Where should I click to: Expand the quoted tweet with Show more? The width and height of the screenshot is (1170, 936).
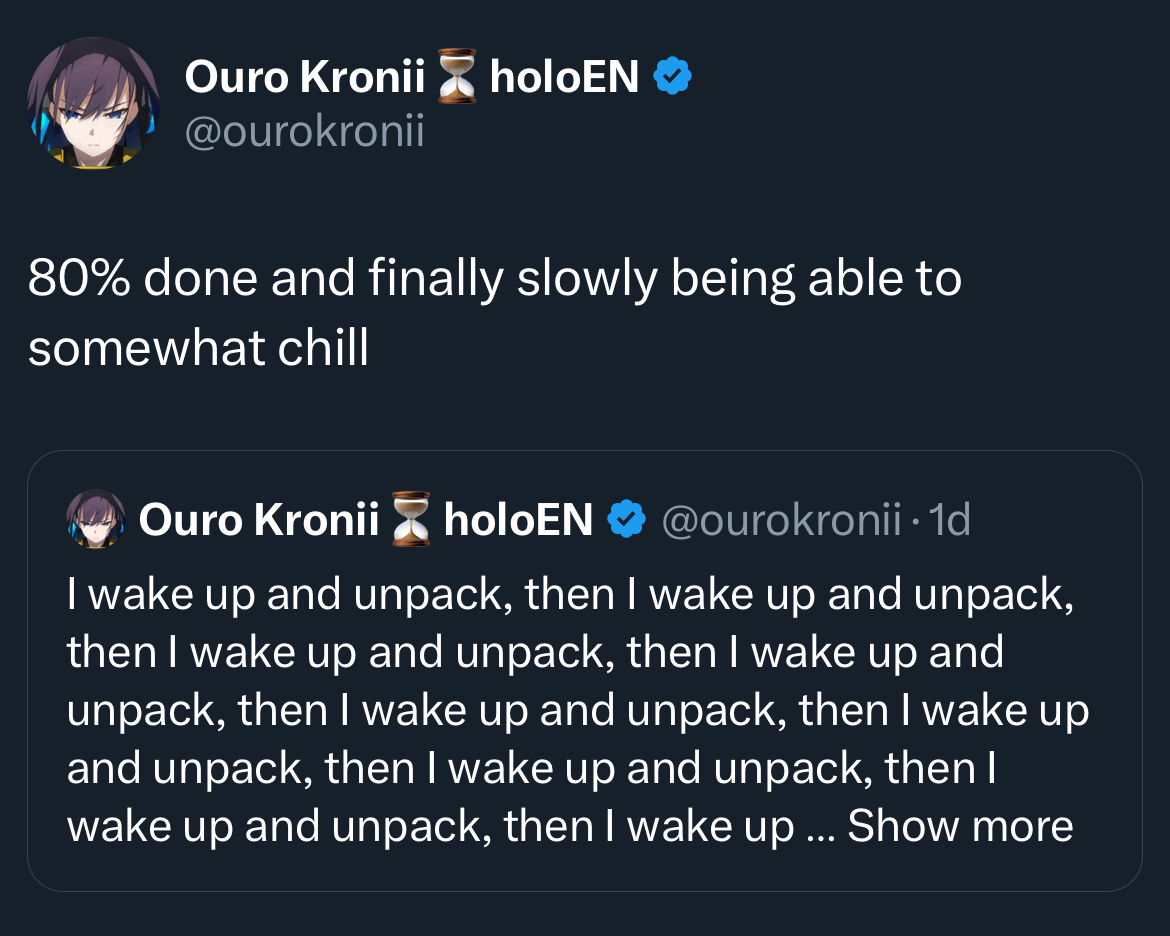pyautogui.click(x=960, y=826)
